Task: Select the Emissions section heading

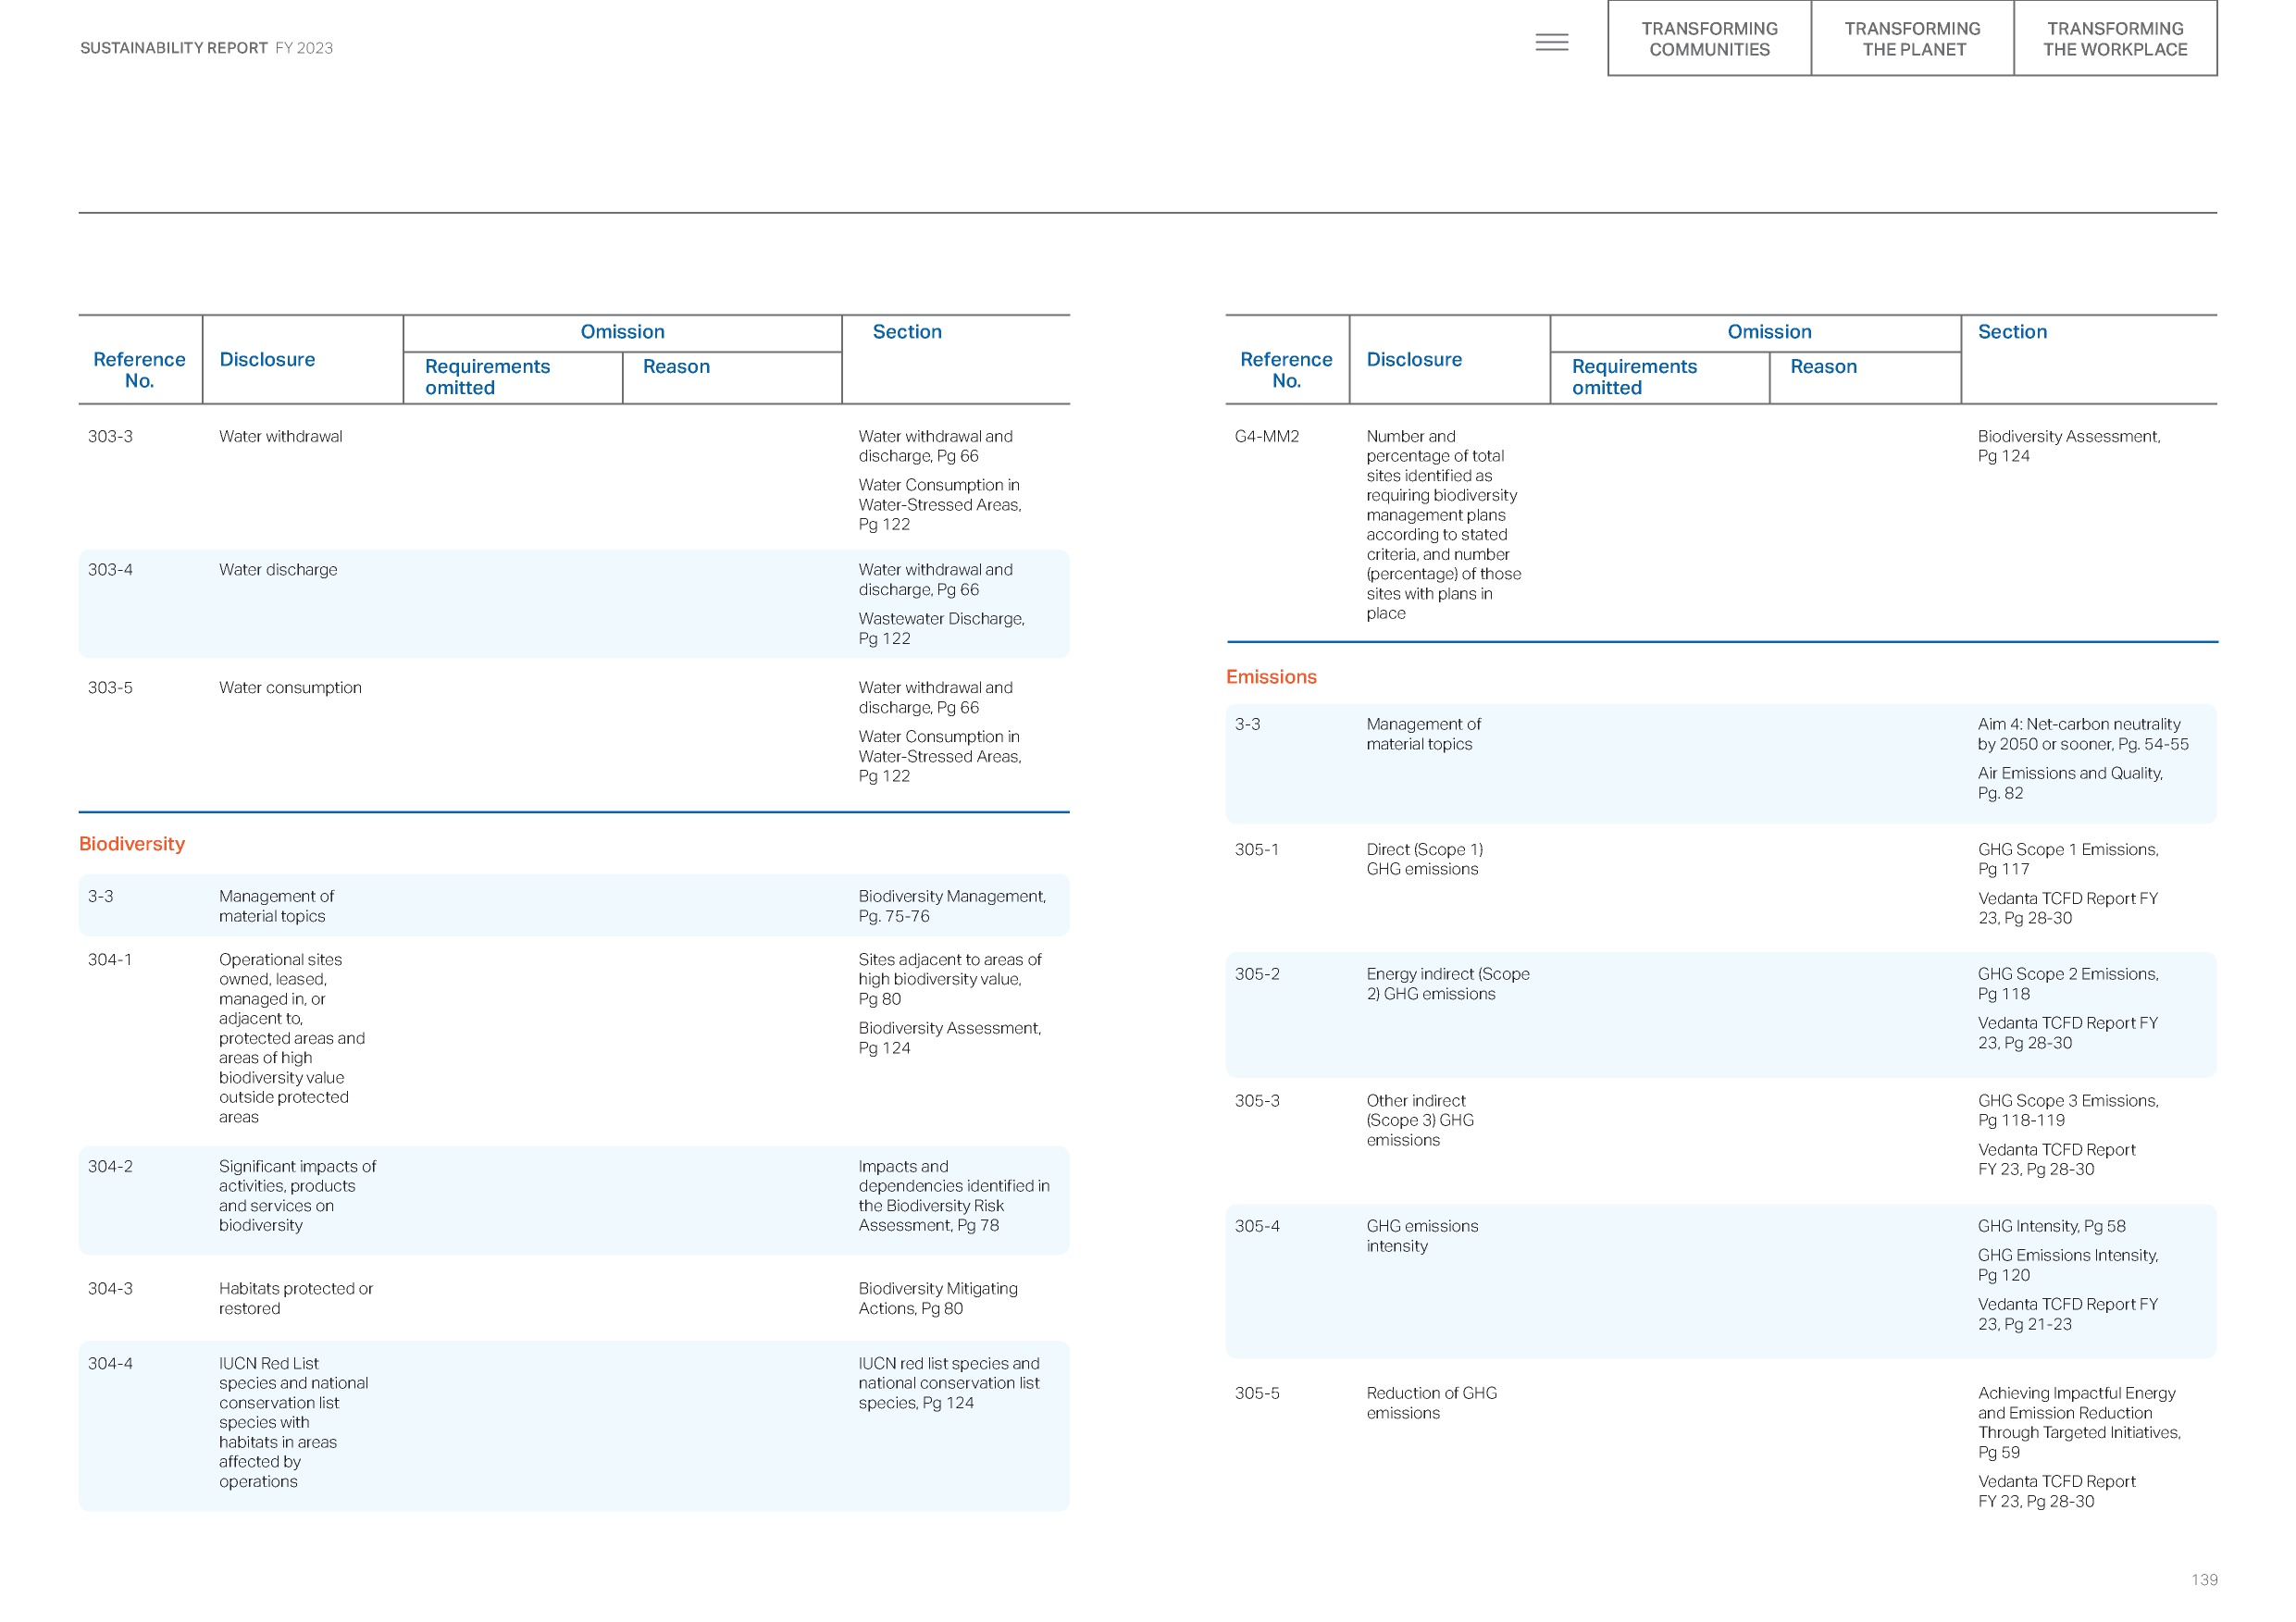Action: (1270, 677)
